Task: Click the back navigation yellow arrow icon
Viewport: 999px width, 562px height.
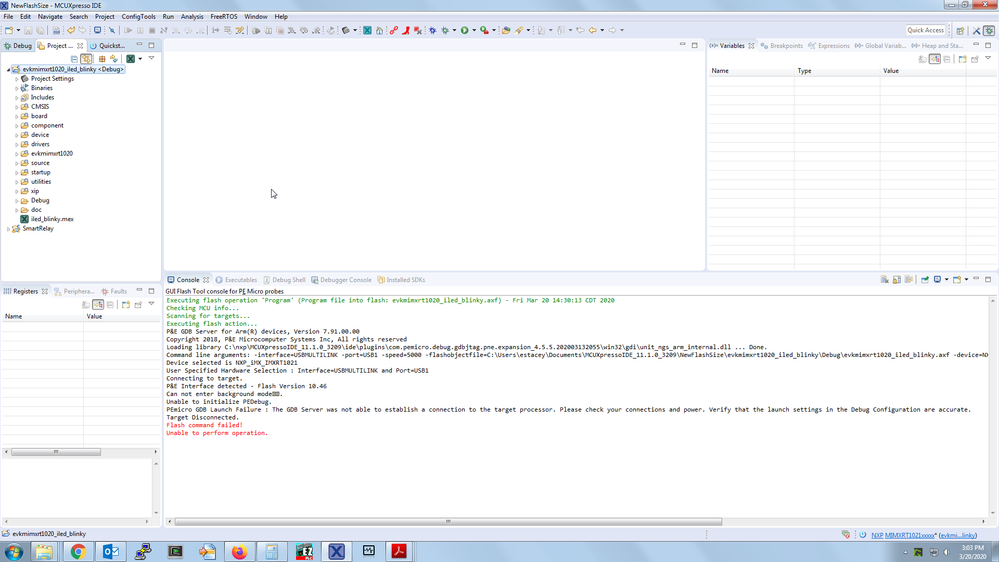Action: click(x=593, y=30)
